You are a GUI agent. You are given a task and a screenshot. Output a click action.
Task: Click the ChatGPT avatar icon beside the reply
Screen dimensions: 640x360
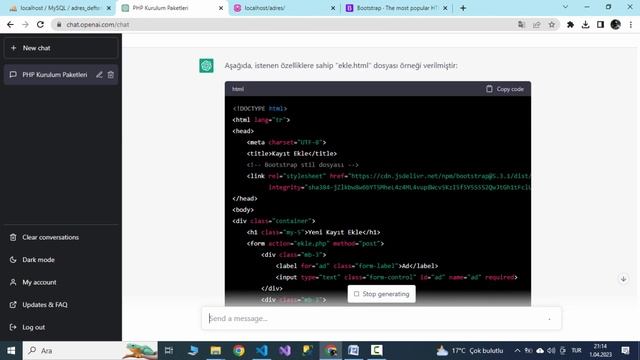point(206,66)
